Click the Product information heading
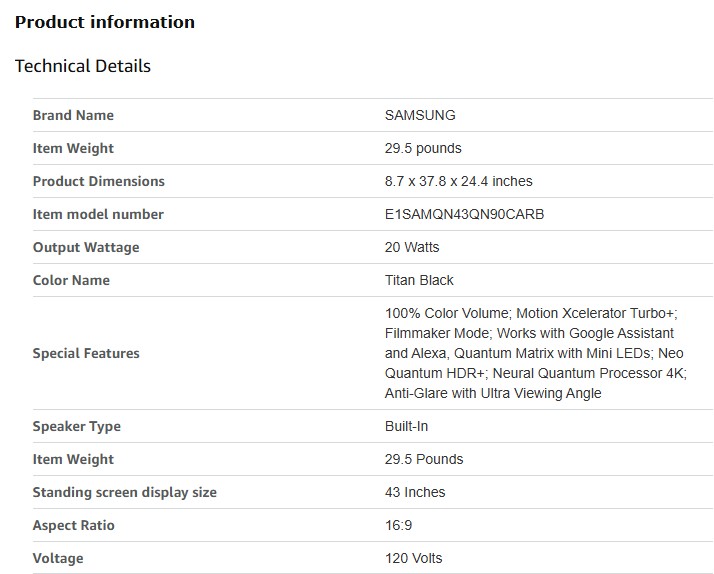This screenshot has width=714, height=574. click(x=105, y=22)
